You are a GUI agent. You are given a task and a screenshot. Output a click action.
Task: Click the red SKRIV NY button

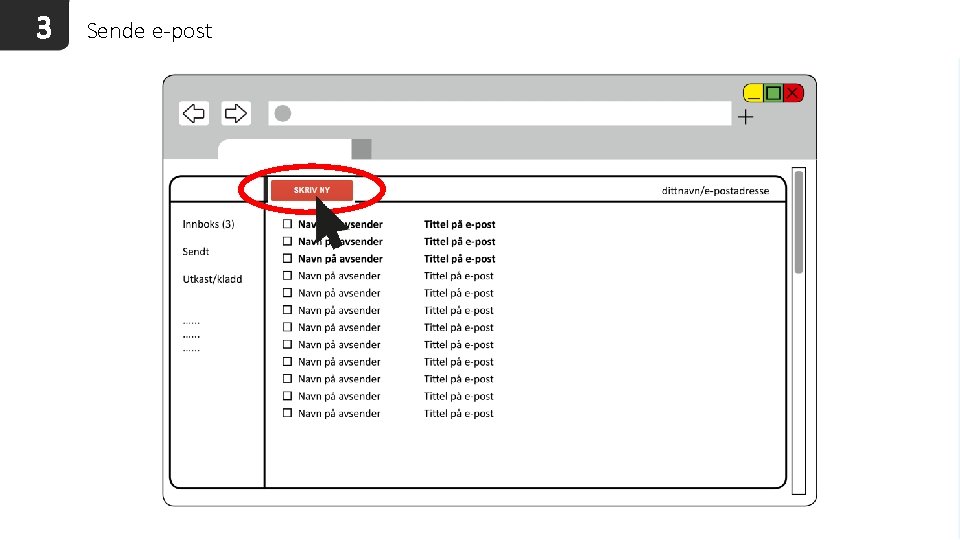[312, 190]
